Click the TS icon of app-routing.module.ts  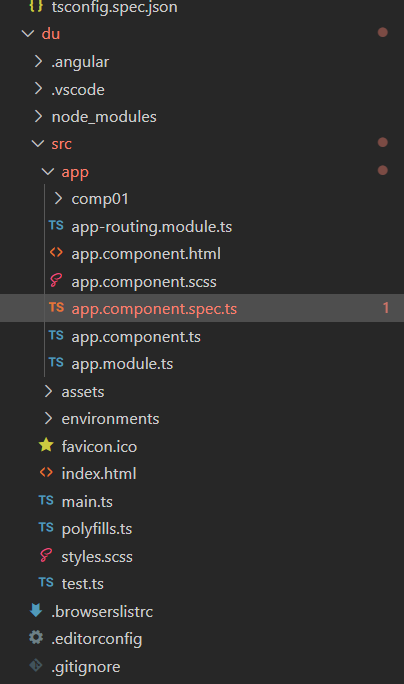point(56,226)
